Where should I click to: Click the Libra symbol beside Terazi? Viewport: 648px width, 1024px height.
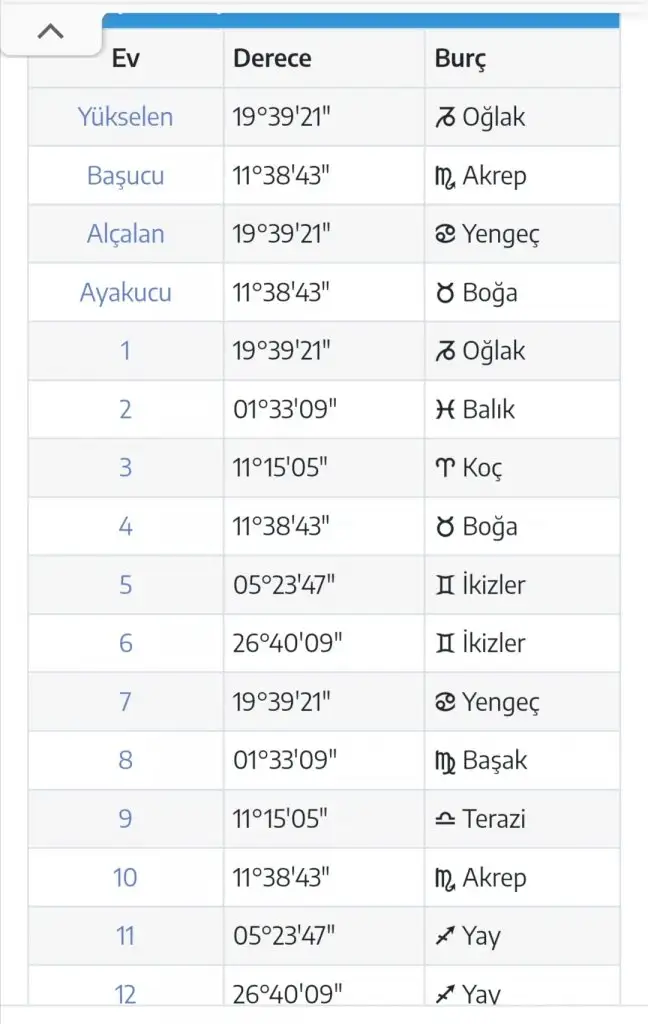point(445,819)
